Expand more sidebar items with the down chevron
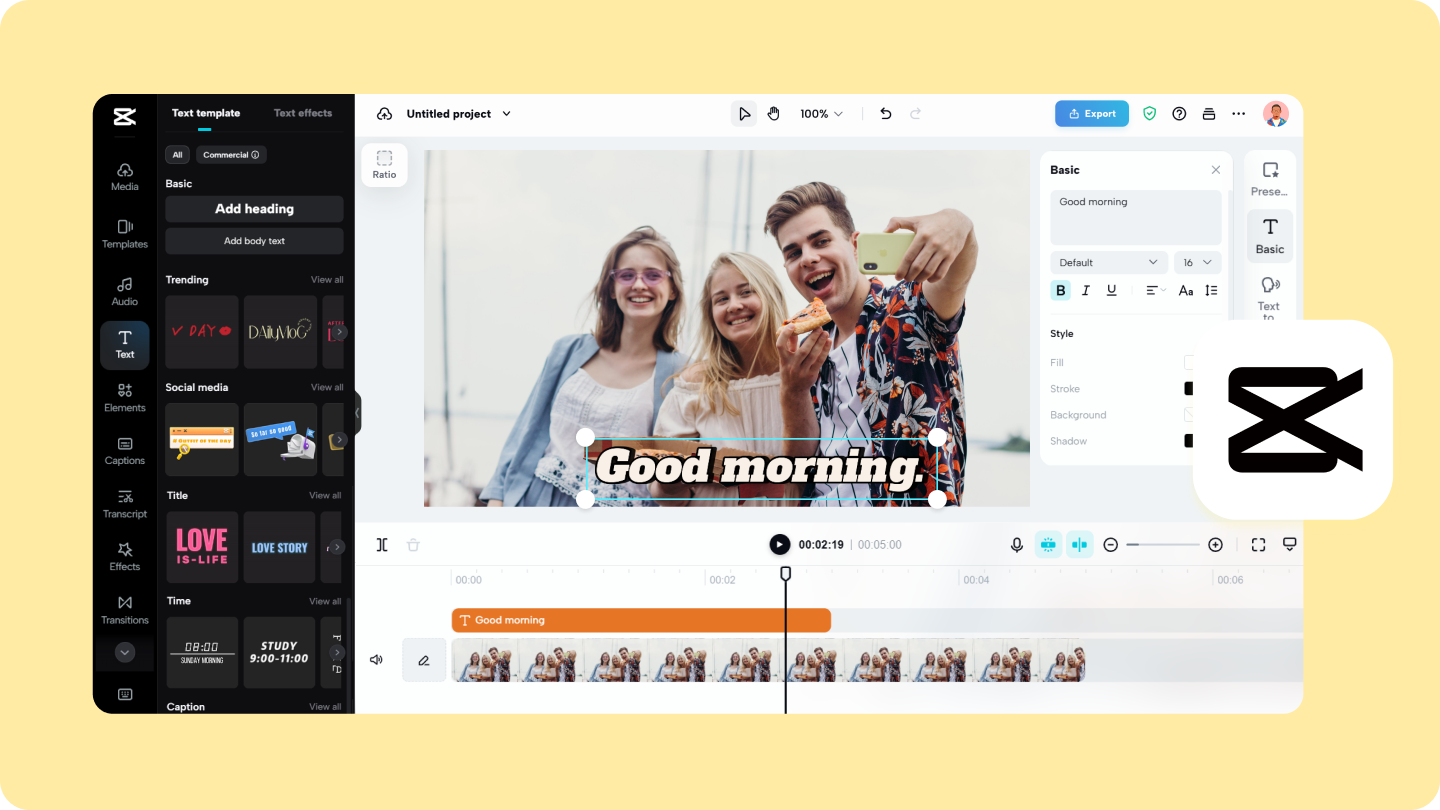The width and height of the screenshot is (1440, 810). click(125, 652)
